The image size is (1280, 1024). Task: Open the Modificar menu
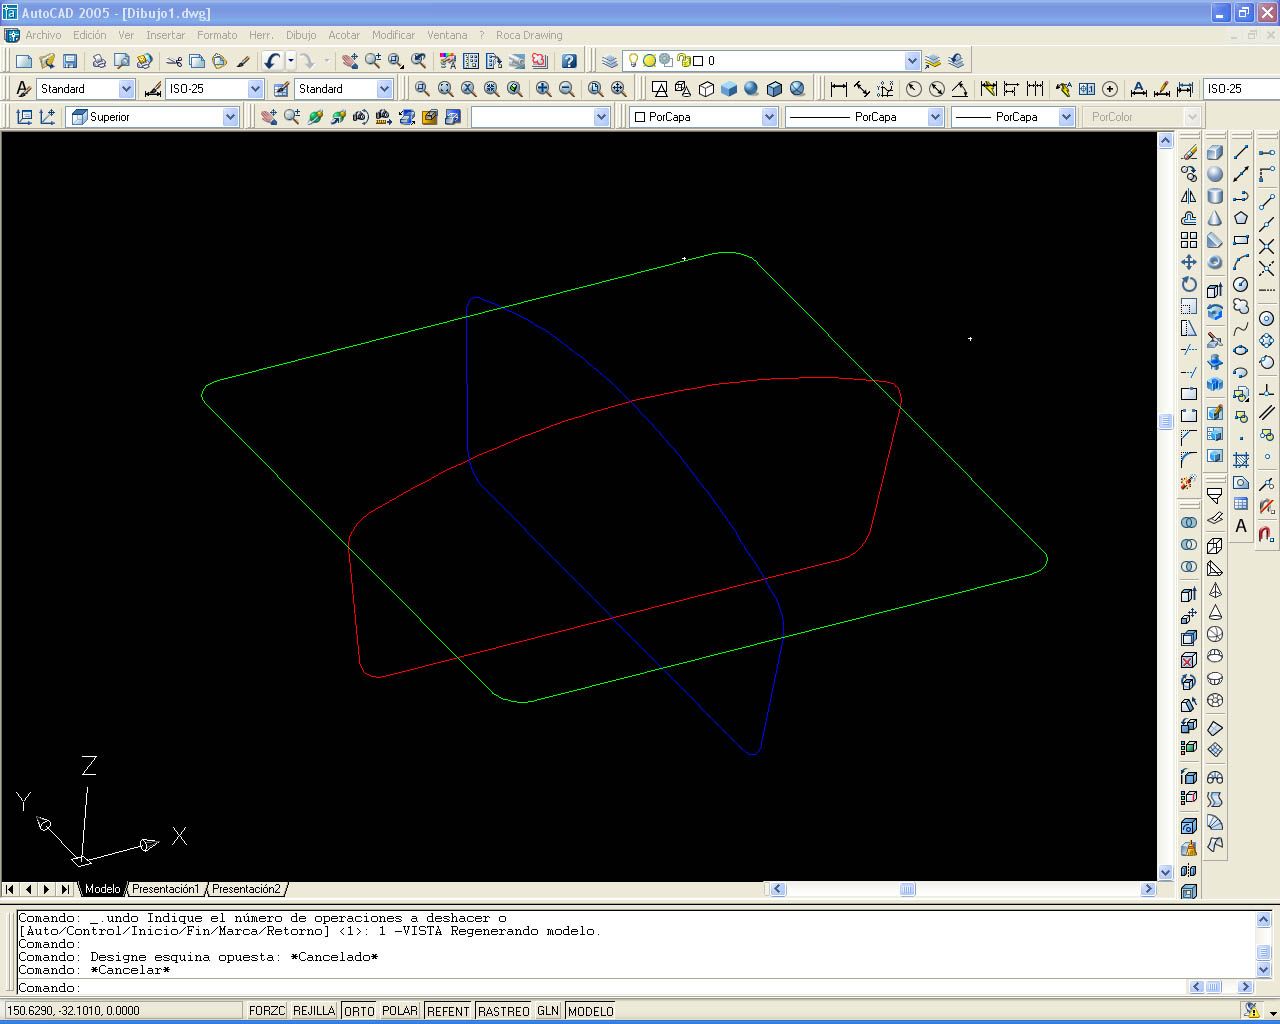point(393,35)
